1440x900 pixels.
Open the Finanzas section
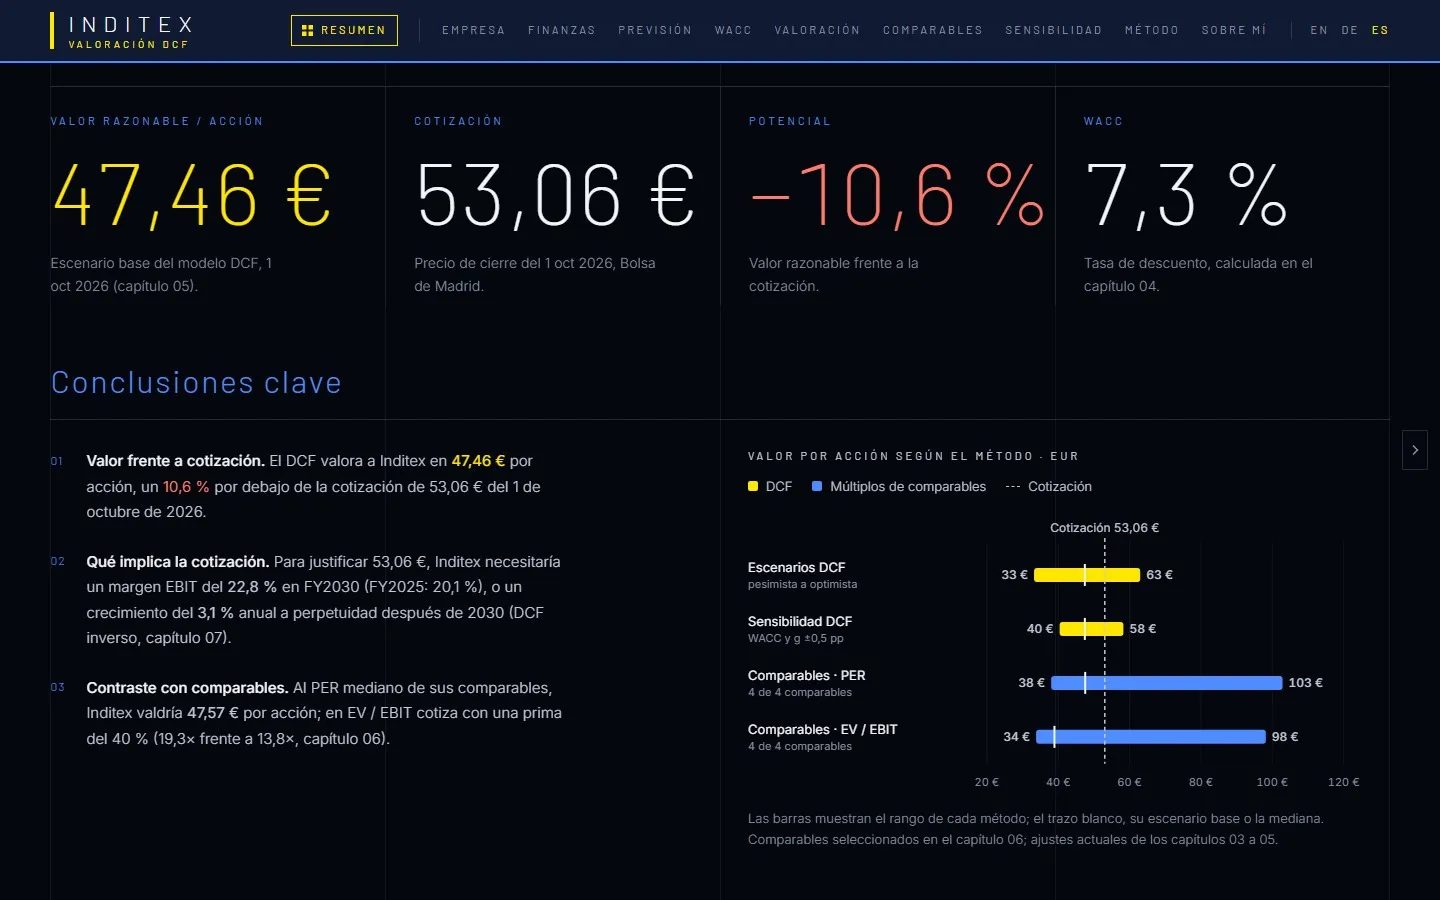tap(562, 30)
